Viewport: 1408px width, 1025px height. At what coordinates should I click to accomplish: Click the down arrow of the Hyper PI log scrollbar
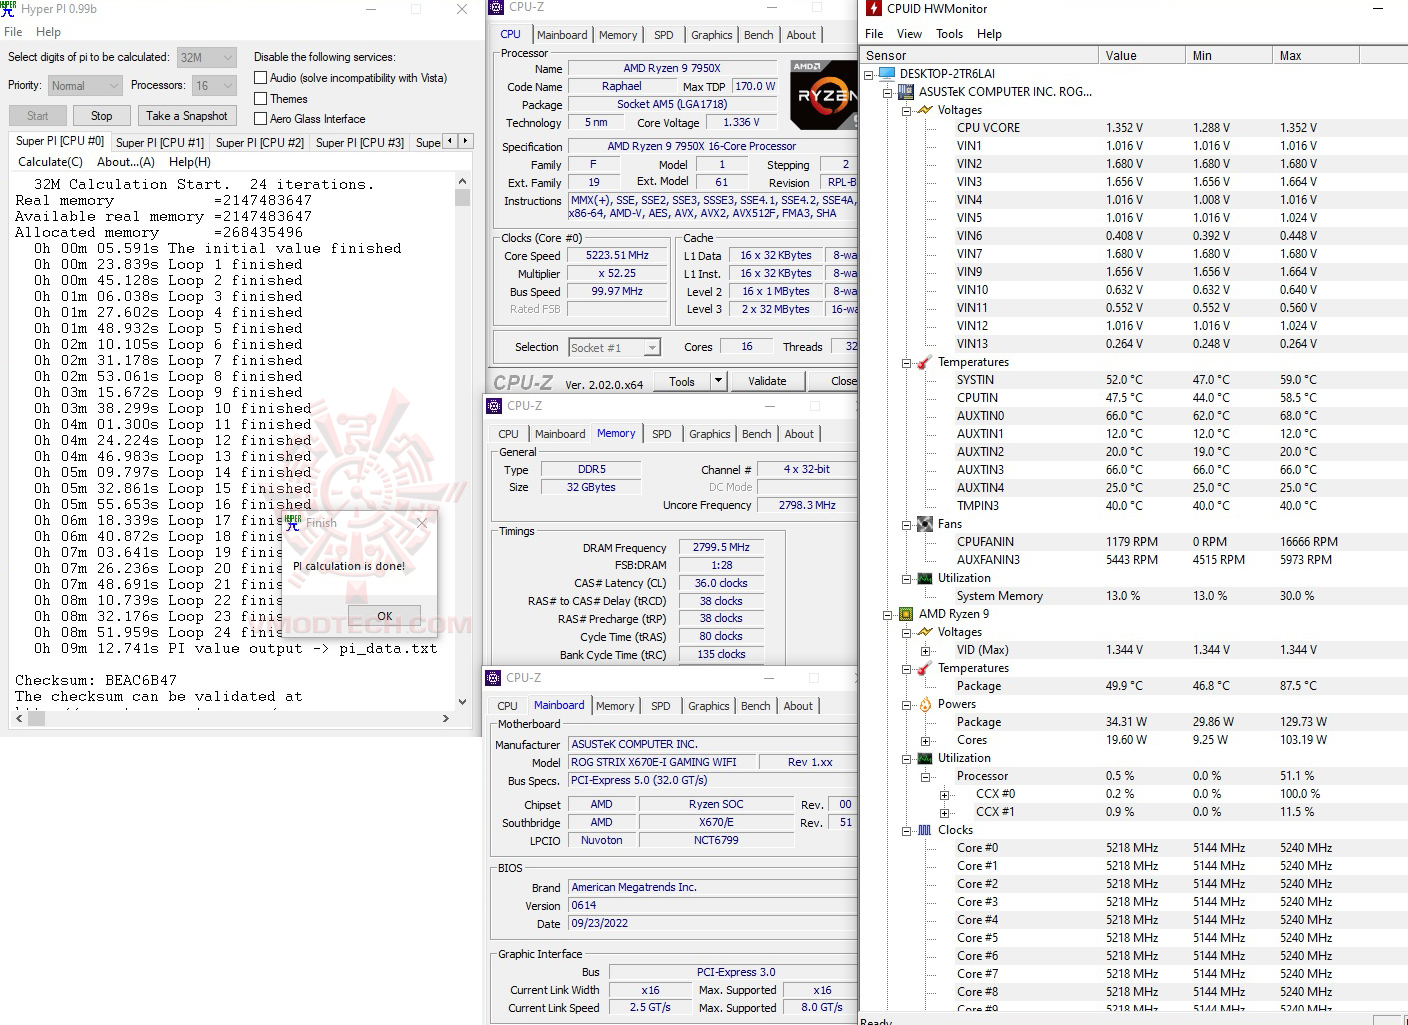(462, 702)
